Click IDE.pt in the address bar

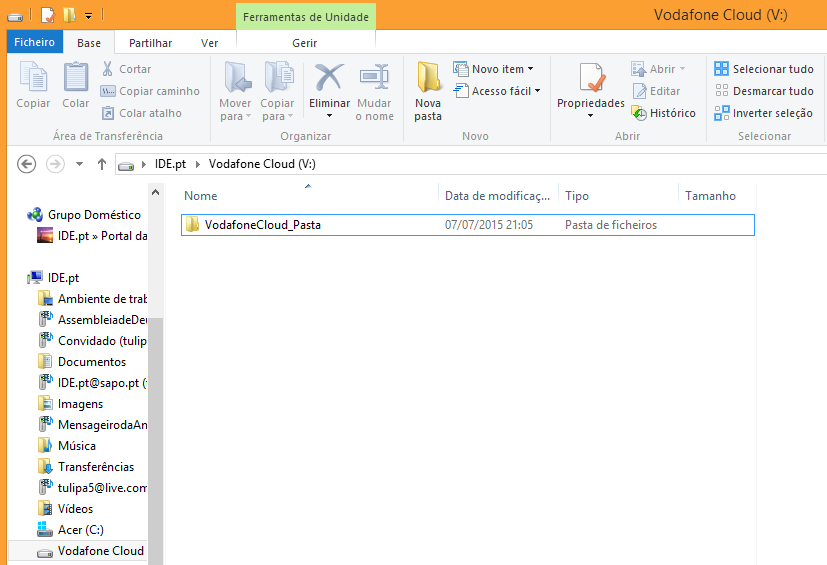(x=170, y=164)
